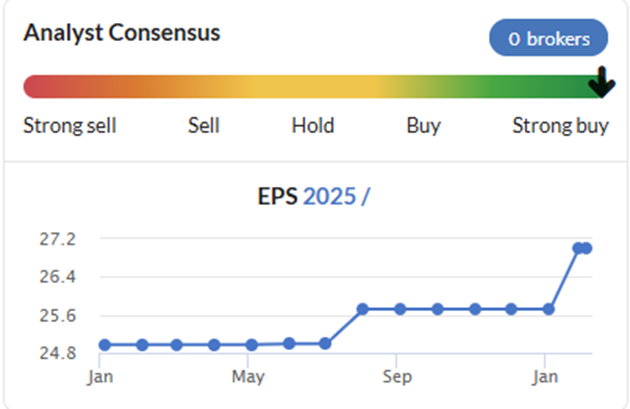This screenshot has height=409, width=630.
Task: Click the data point above May axis tick
Action: click(252, 345)
